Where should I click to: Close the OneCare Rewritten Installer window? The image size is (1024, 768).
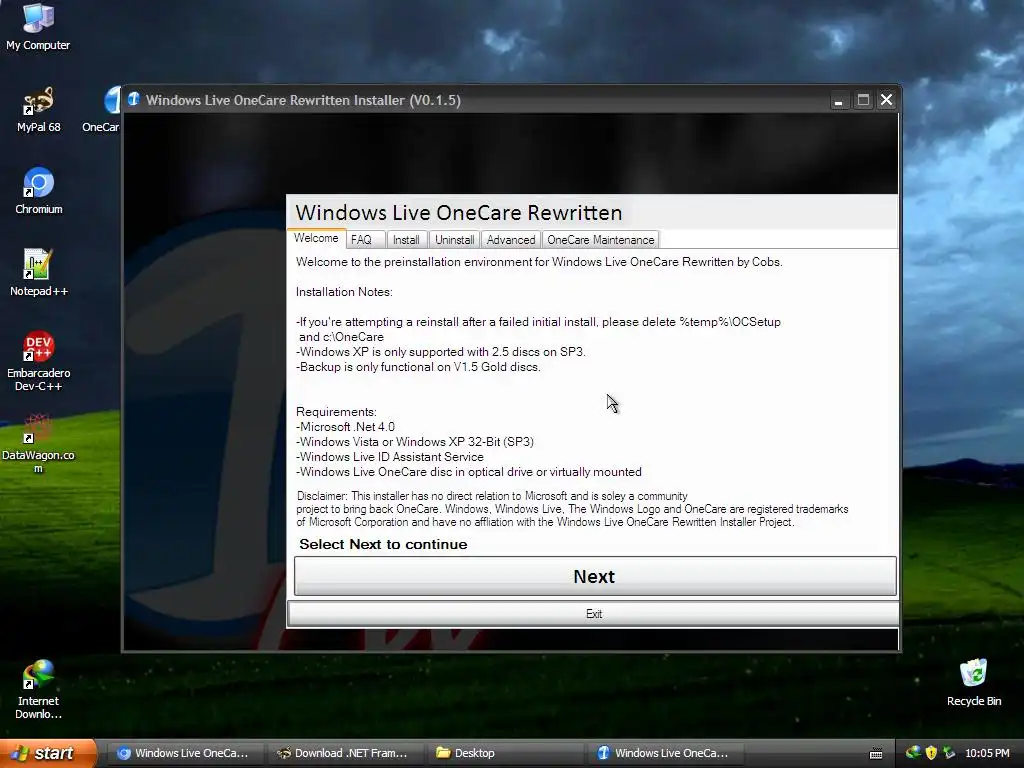pos(886,100)
